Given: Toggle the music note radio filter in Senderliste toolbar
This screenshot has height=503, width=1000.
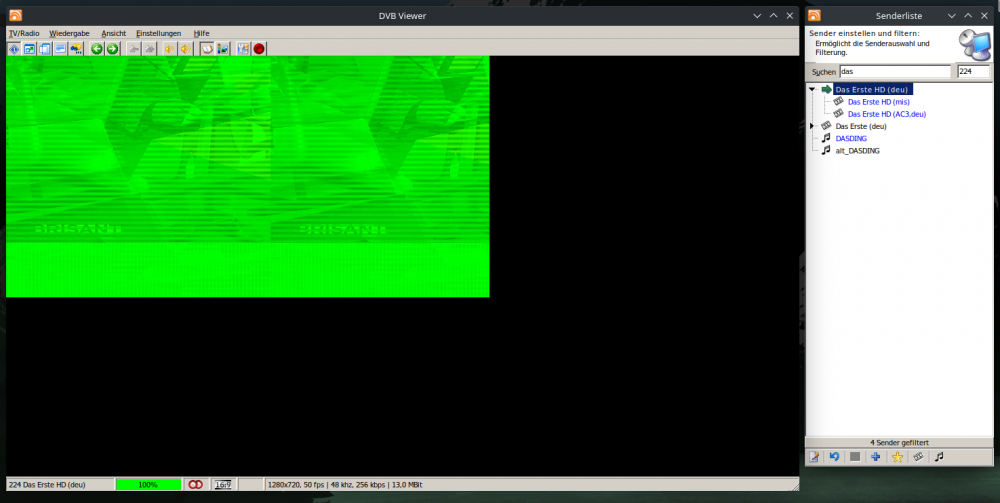Looking at the screenshot, I should [x=939, y=456].
